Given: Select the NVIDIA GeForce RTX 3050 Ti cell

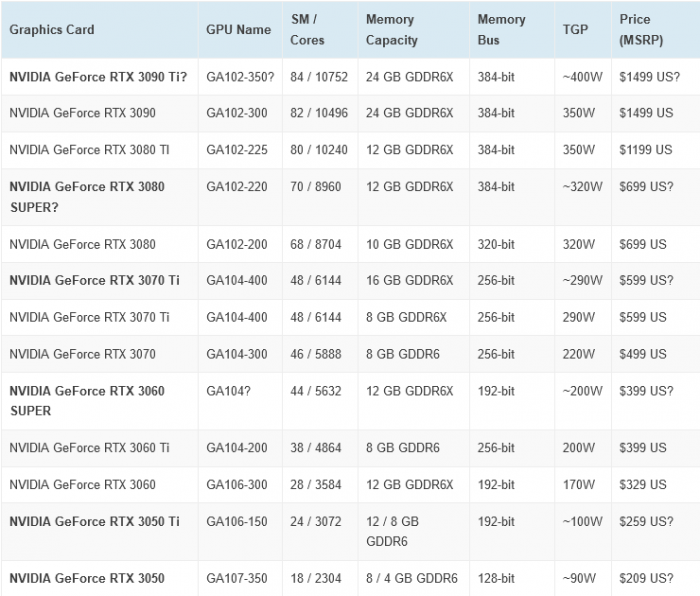Looking at the screenshot, I should (94, 522).
